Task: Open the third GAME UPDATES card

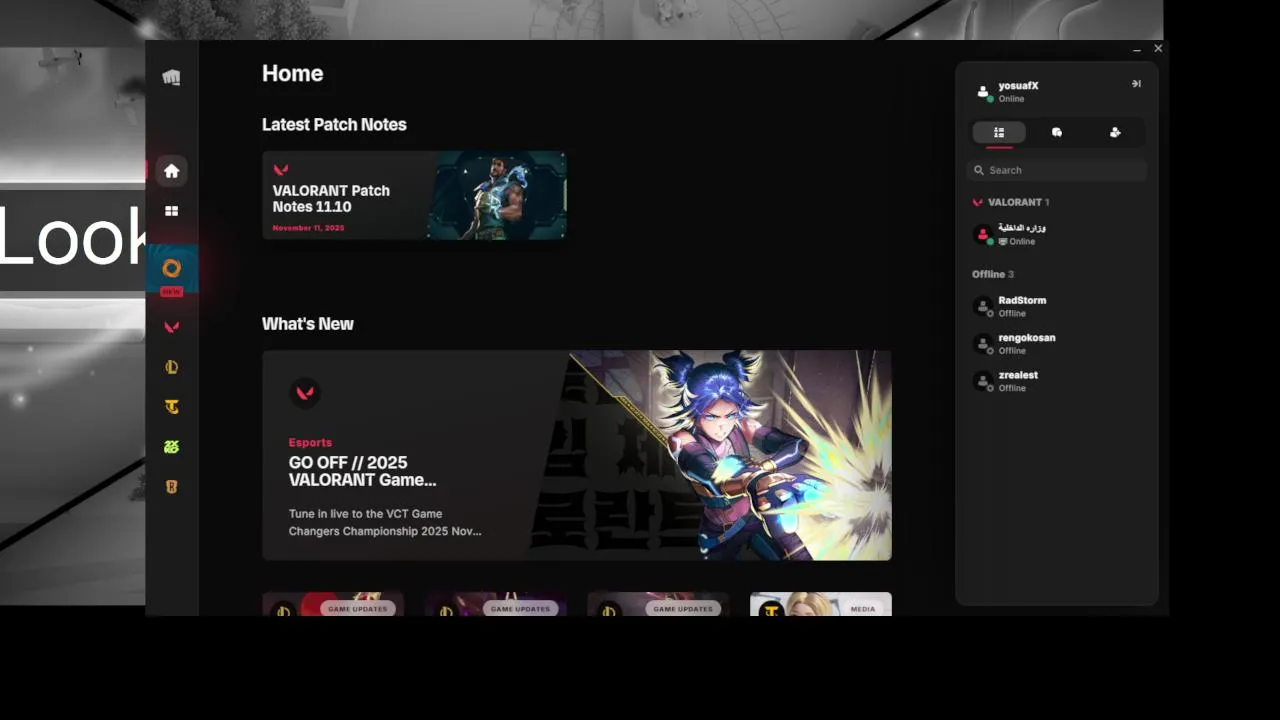Action: tap(658, 603)
